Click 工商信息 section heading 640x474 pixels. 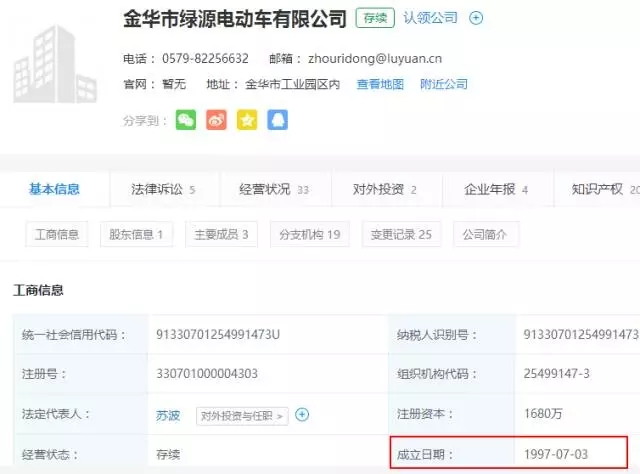38,290
